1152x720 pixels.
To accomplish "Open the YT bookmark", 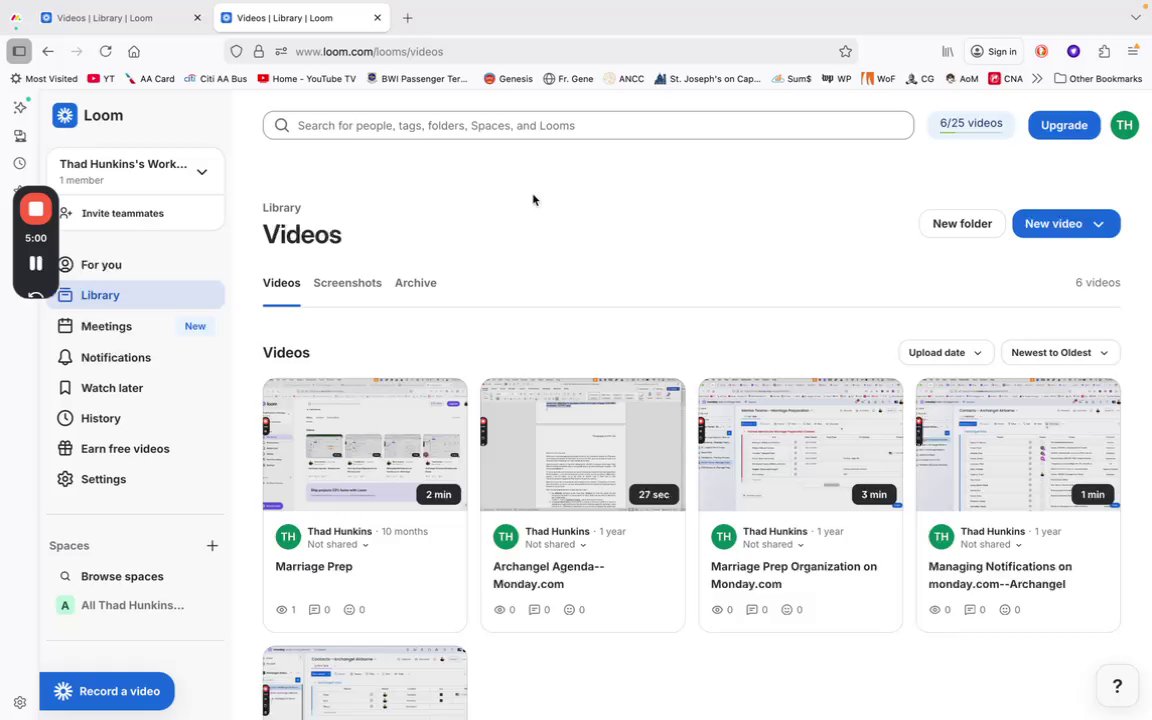I will point(101,79).
